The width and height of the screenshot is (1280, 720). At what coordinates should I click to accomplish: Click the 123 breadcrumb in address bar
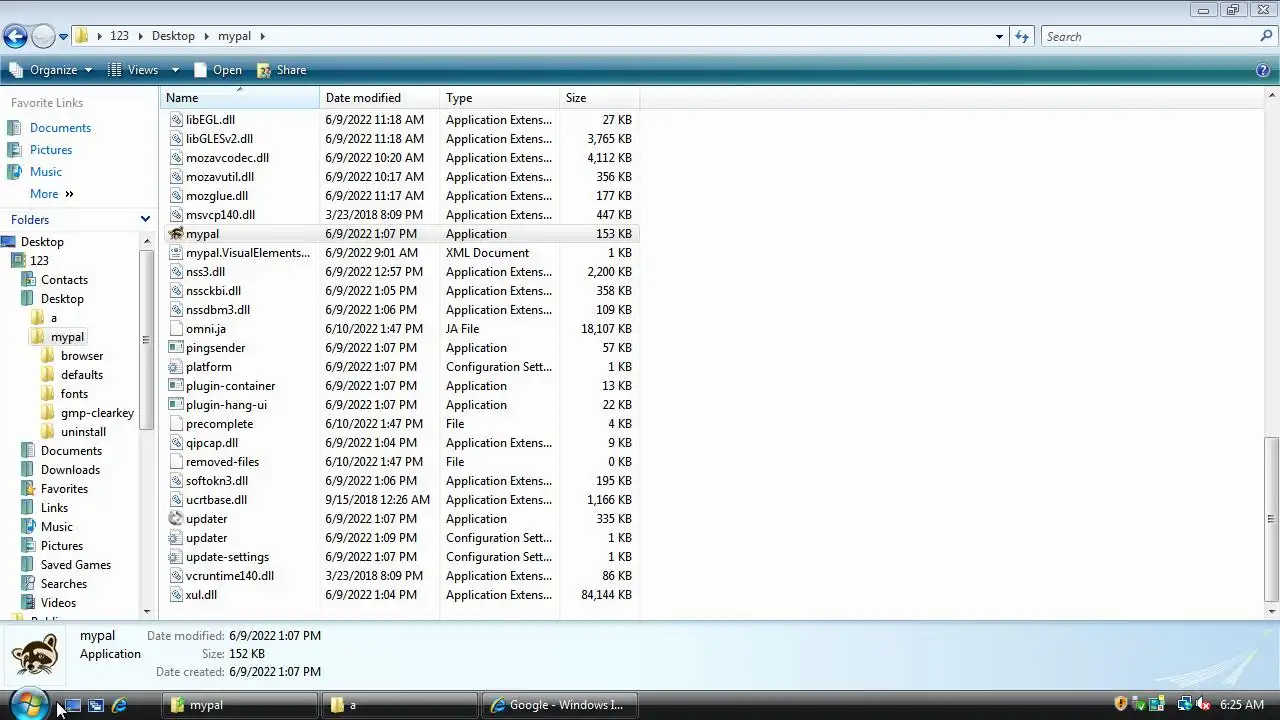[x=119, y=36]
